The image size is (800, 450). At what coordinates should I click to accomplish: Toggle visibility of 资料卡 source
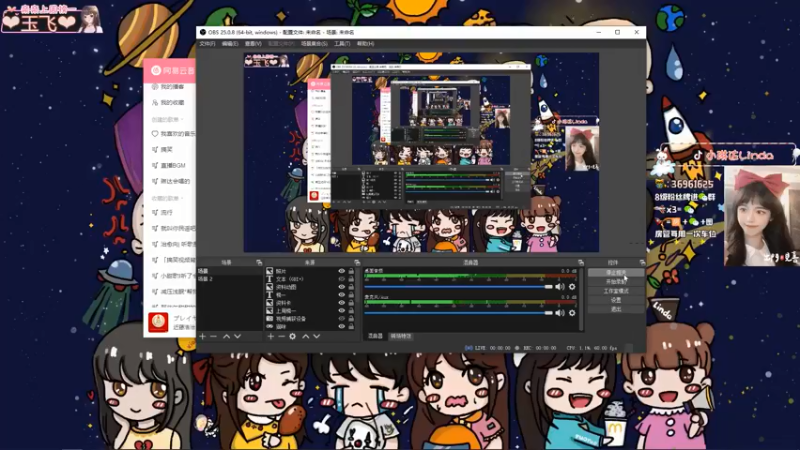[x=341, y=303]
